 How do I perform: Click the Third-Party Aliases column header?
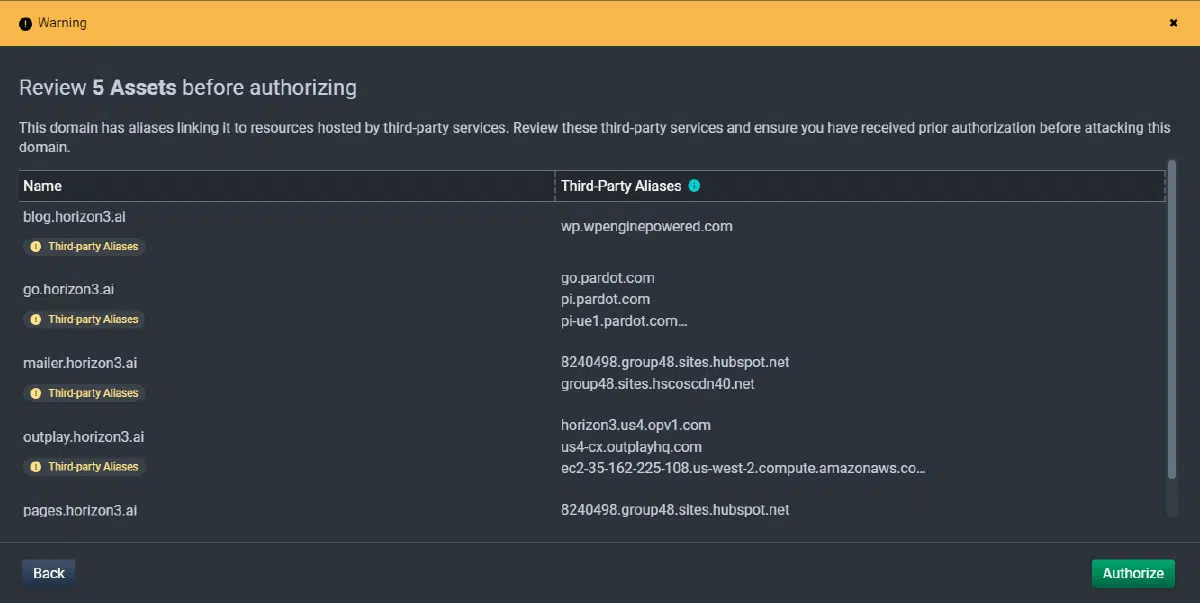tap(861, 186)
